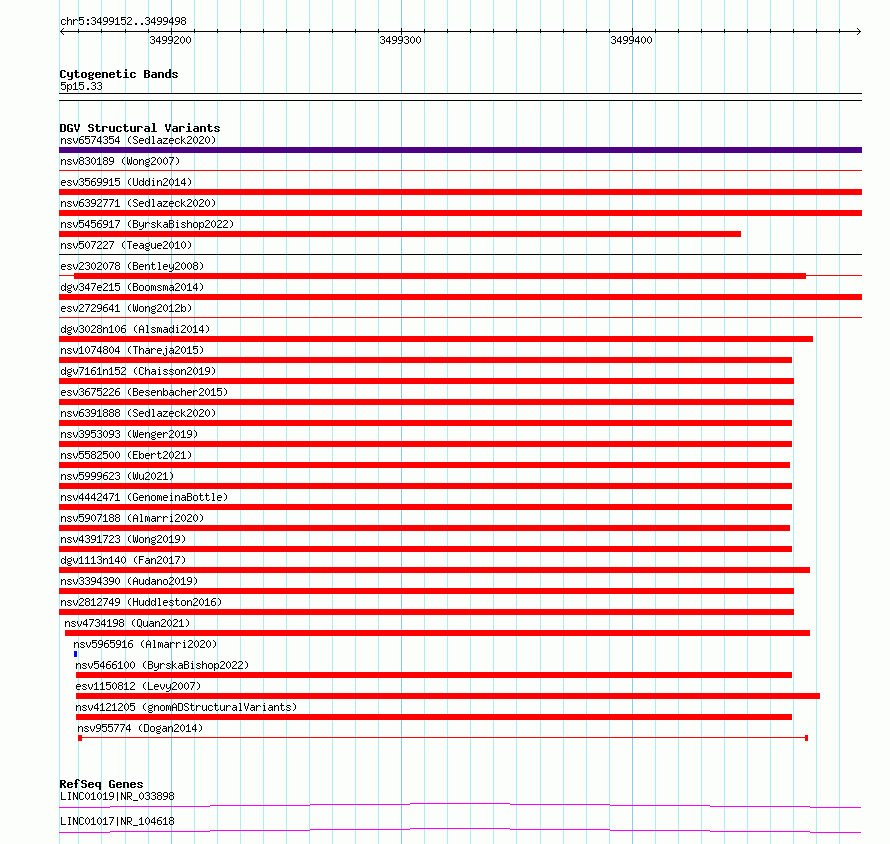Click ruler position 3499400

click(631, 40)
